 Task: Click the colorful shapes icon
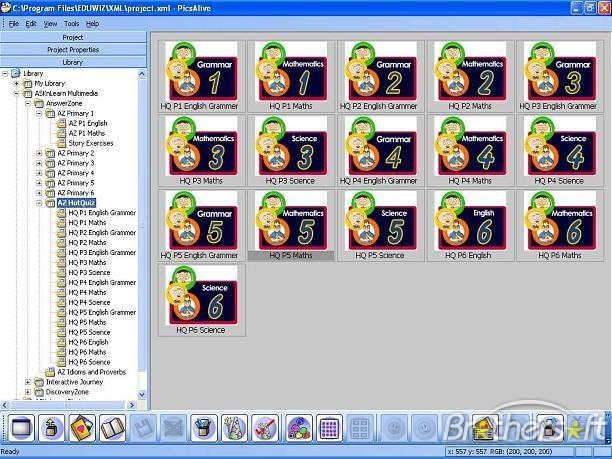(x=299, y=428)
